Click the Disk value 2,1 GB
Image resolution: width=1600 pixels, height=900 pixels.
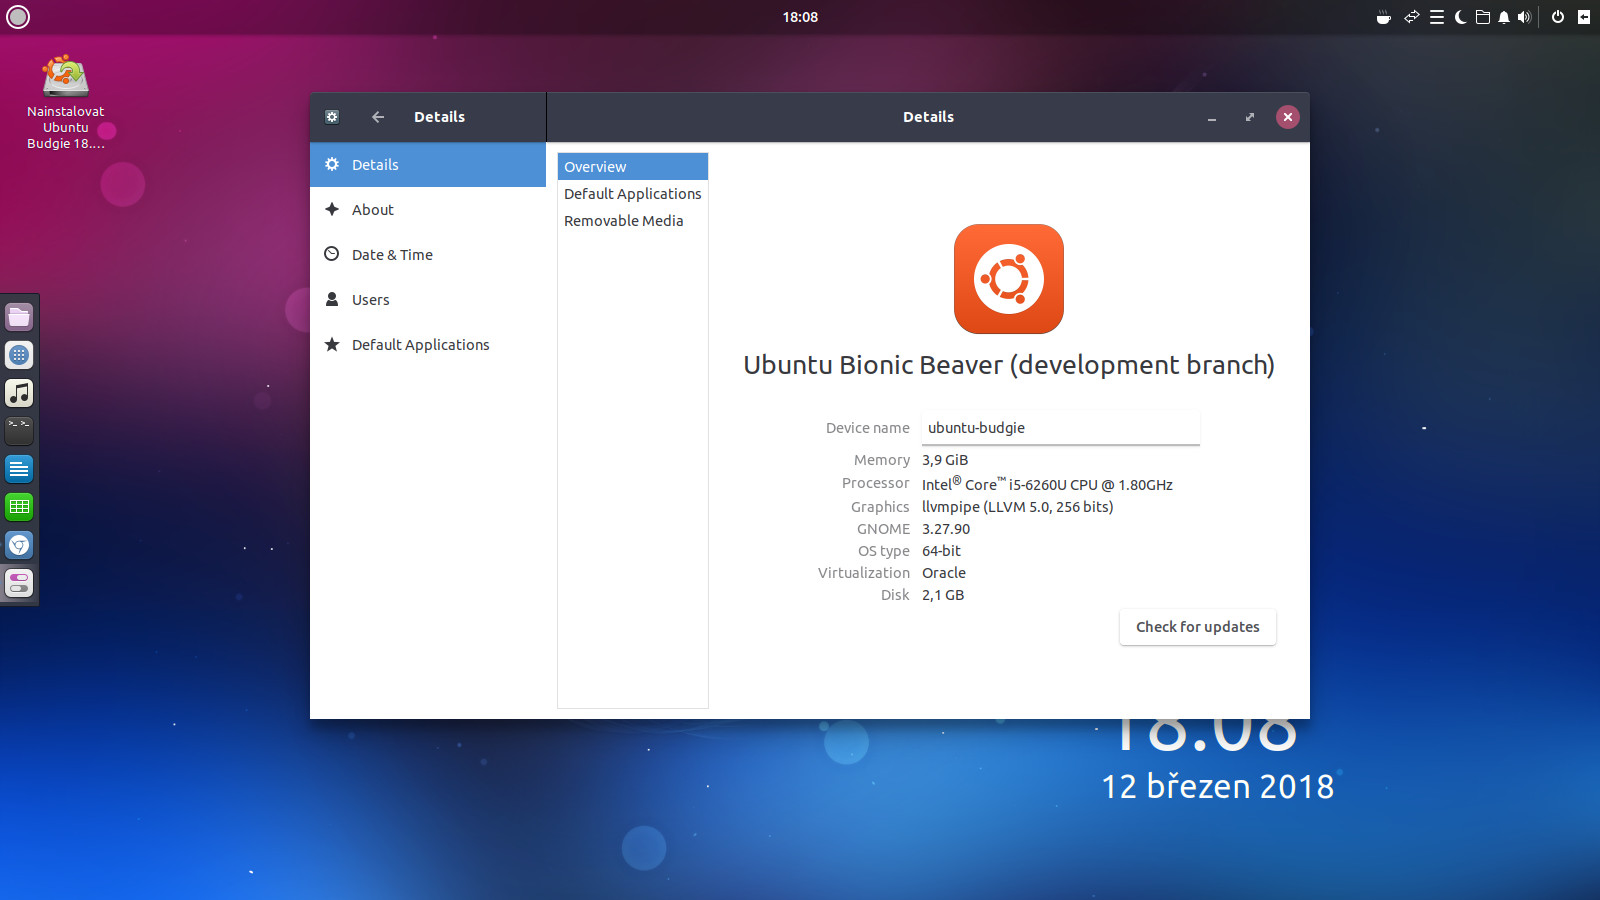tap(943, 595)
